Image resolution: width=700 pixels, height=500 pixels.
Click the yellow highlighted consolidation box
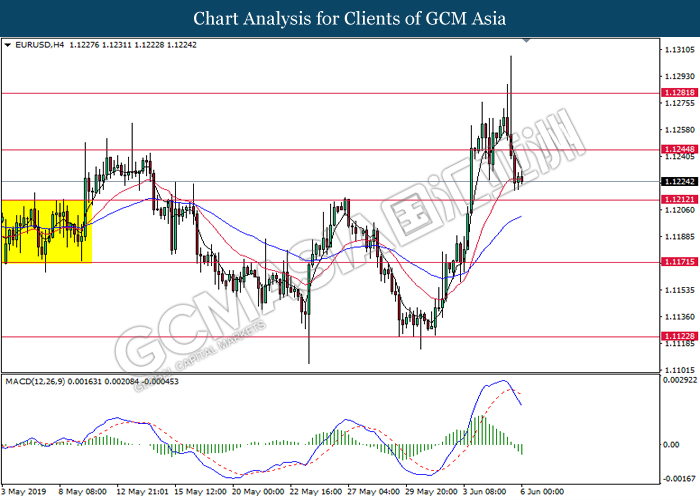(x=46, y=231)
